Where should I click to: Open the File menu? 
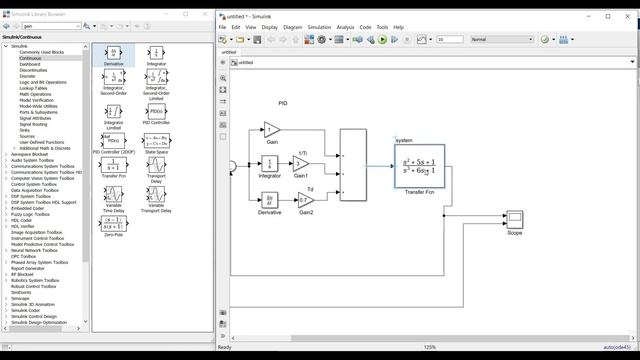coord(222,27)
